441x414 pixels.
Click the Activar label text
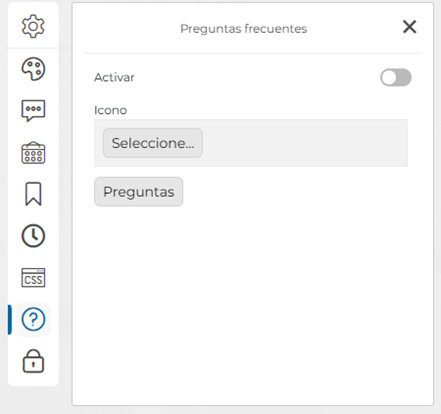pyautogui.click(x=114, y=77)
